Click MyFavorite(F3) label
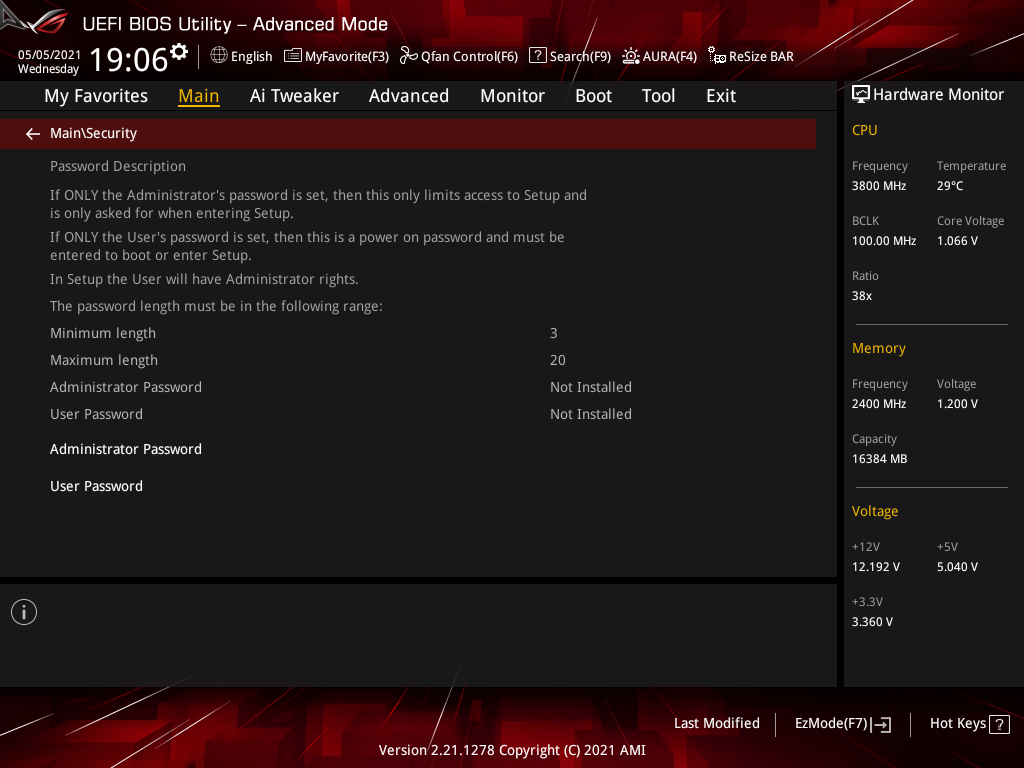The image size is (1024, 768). coord(347,56)
